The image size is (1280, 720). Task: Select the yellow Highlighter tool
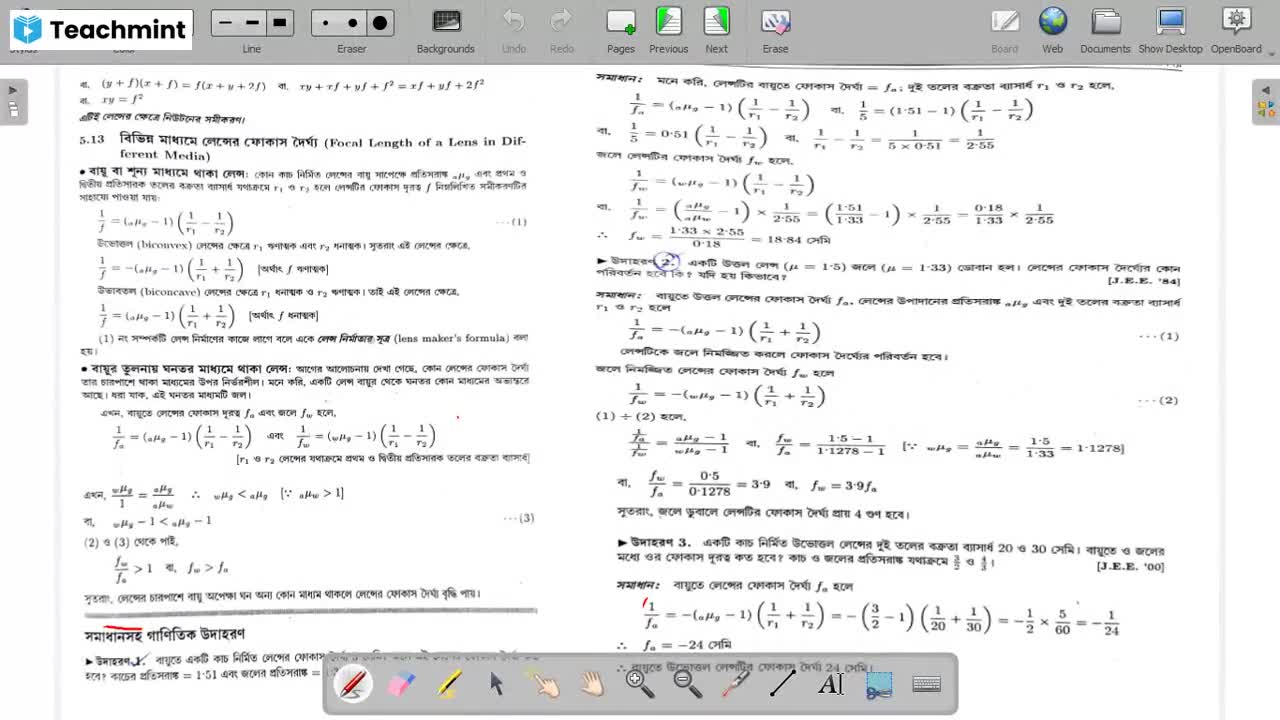pyautogui.click(x=449, y=684)
